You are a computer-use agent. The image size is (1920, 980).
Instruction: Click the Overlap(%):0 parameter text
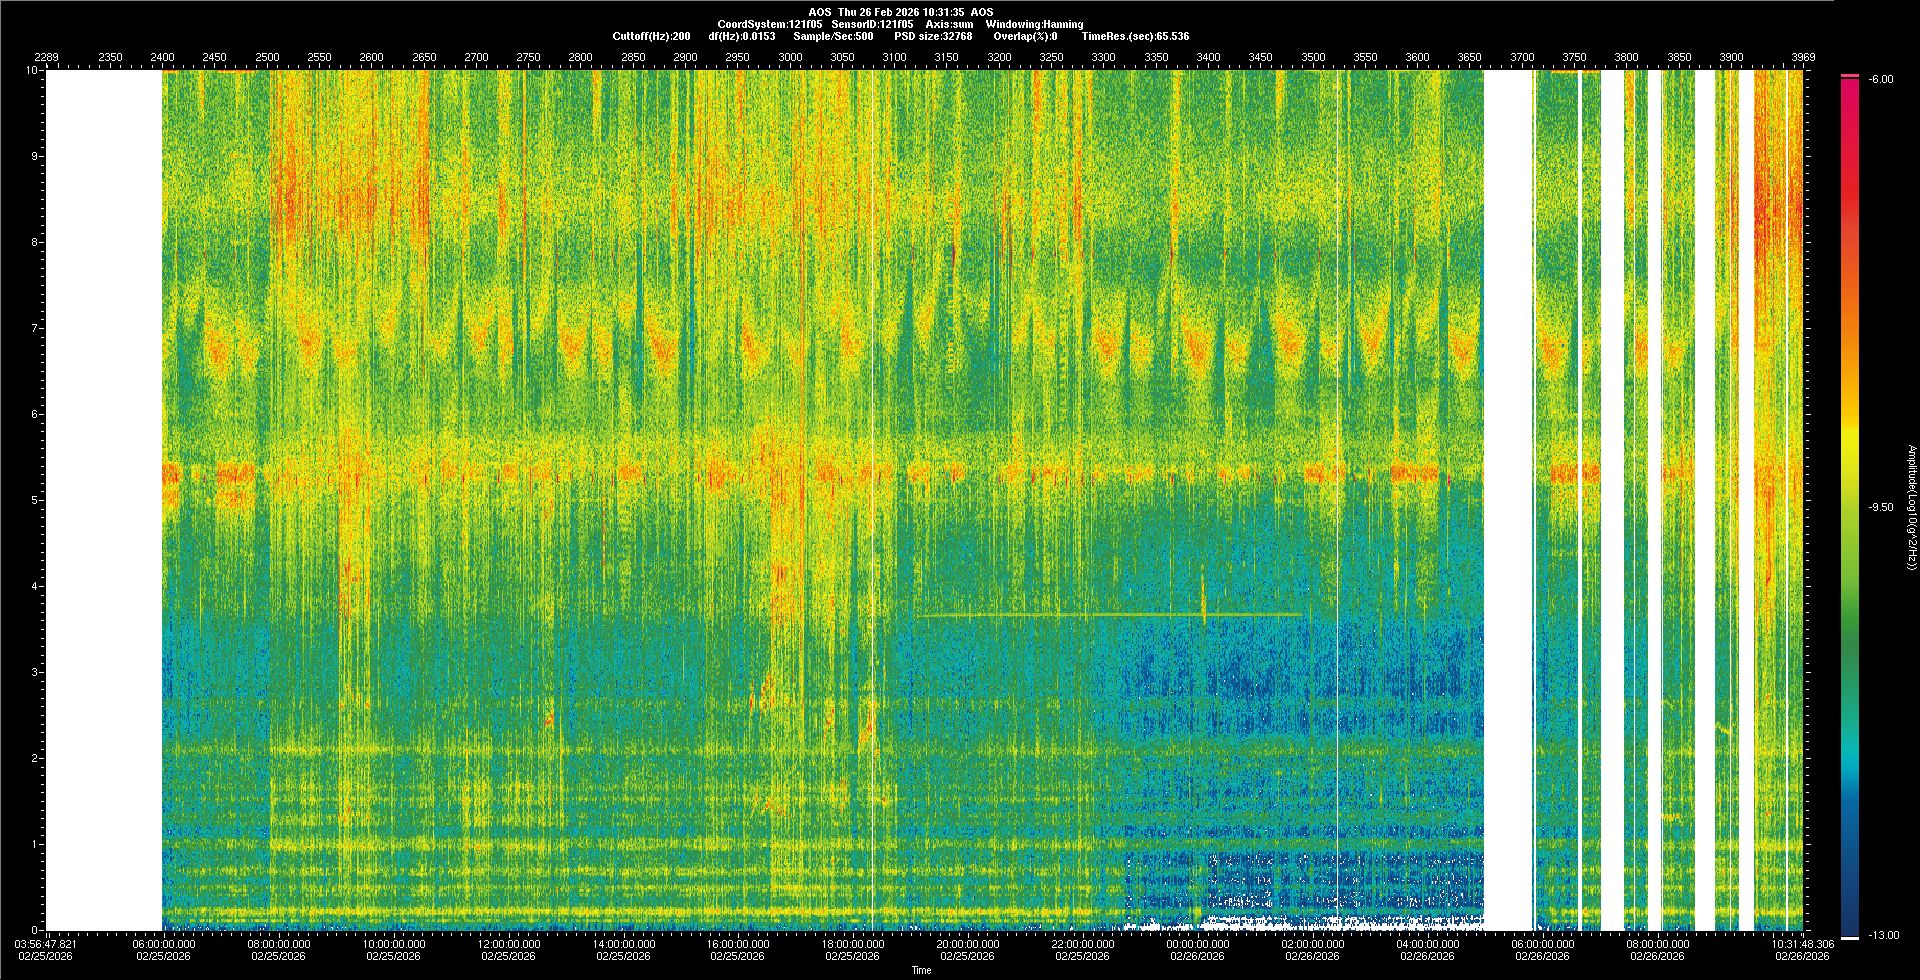tap(1025, 36)
